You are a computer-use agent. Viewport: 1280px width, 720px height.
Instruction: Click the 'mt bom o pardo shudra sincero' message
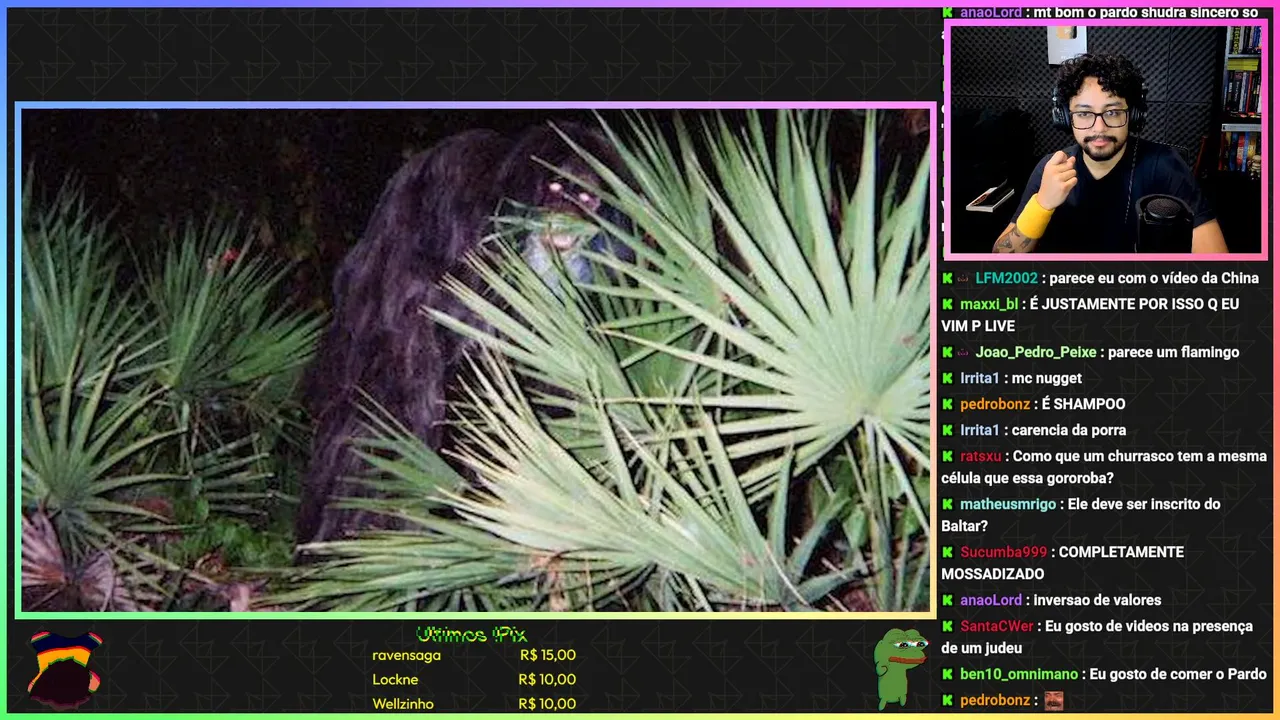pos(1146,12)
